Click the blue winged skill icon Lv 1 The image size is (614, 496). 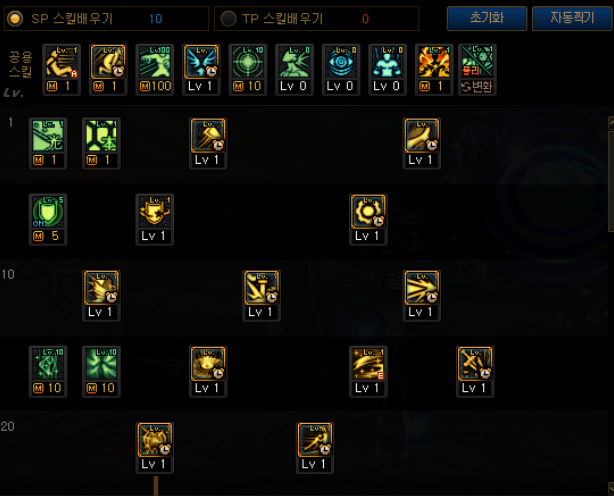201,70
